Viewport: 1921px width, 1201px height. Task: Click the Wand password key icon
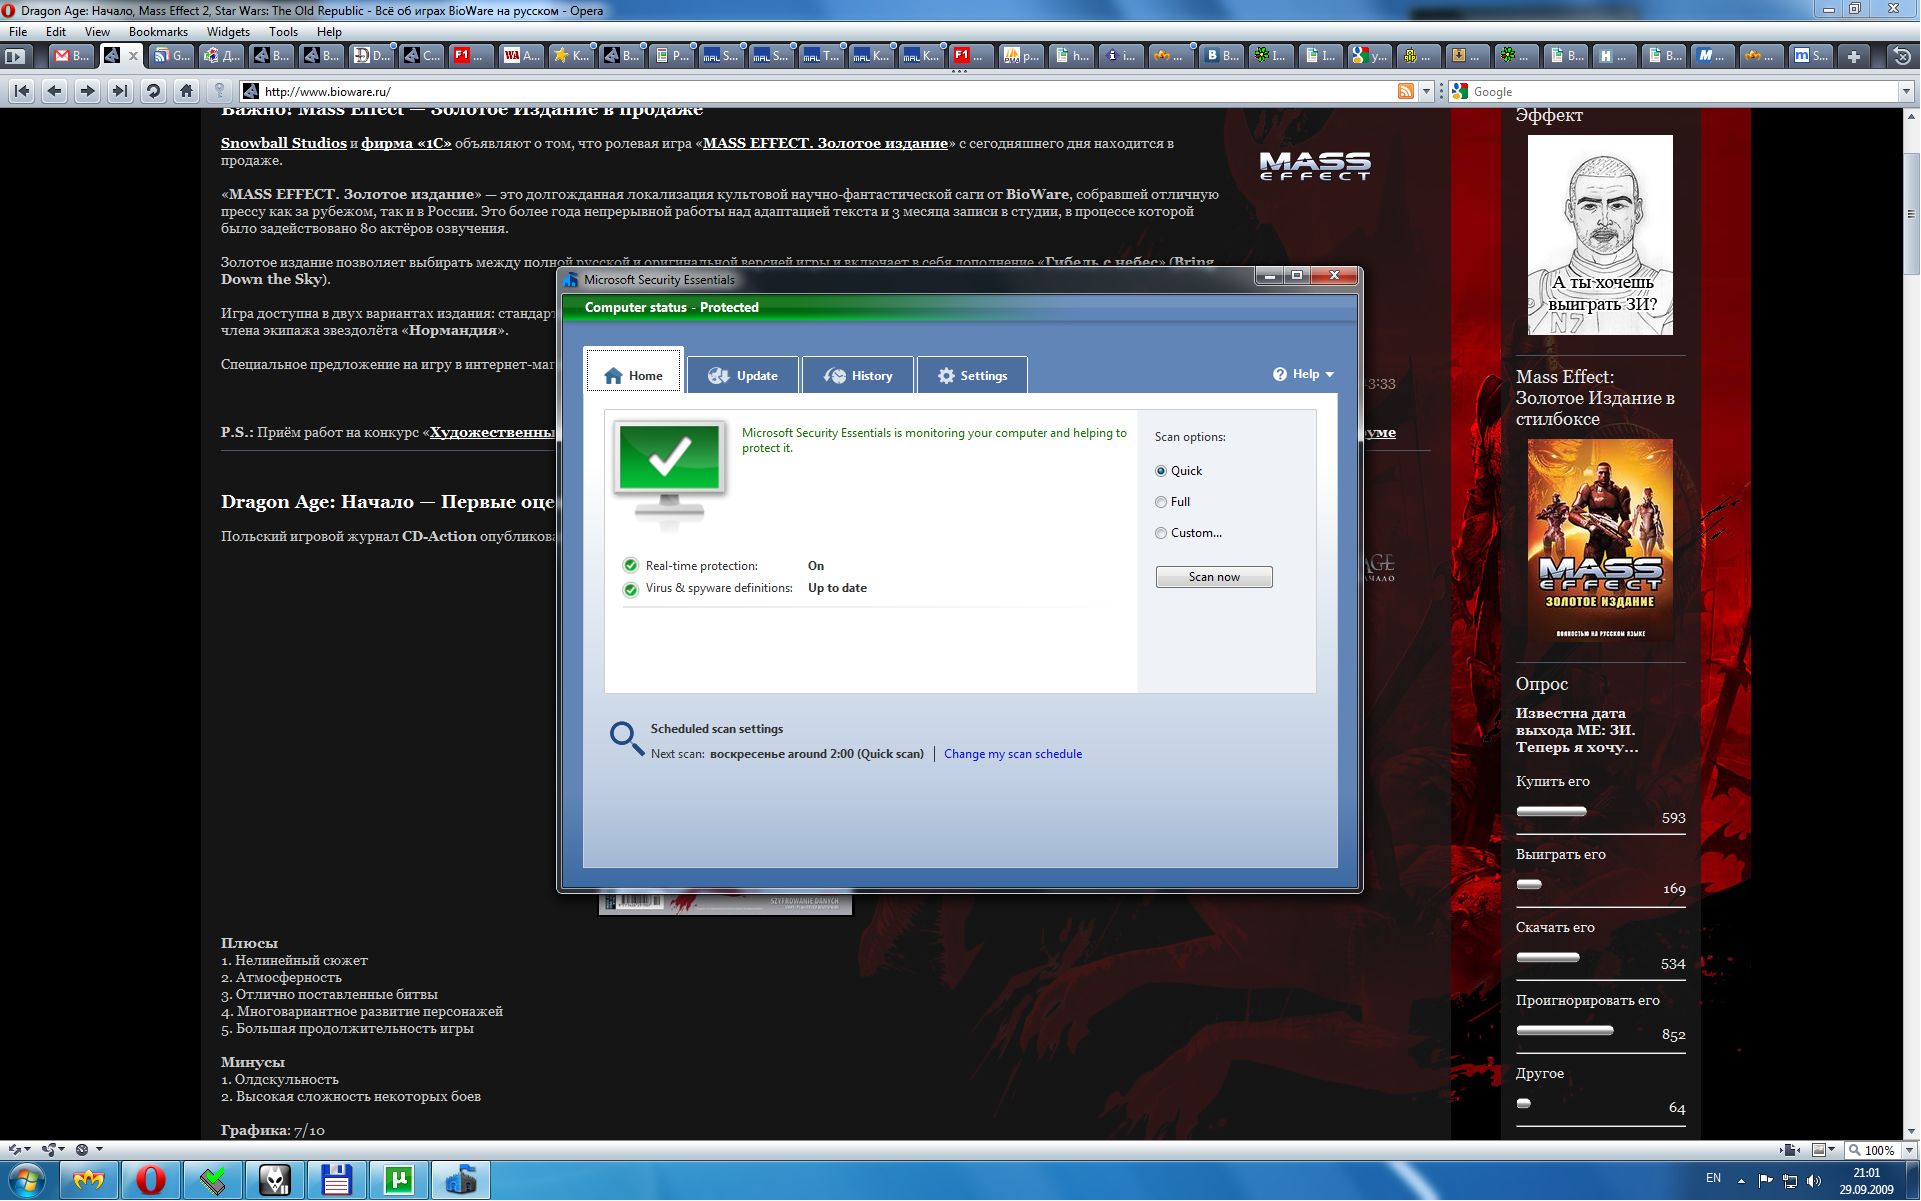(219, 91)
